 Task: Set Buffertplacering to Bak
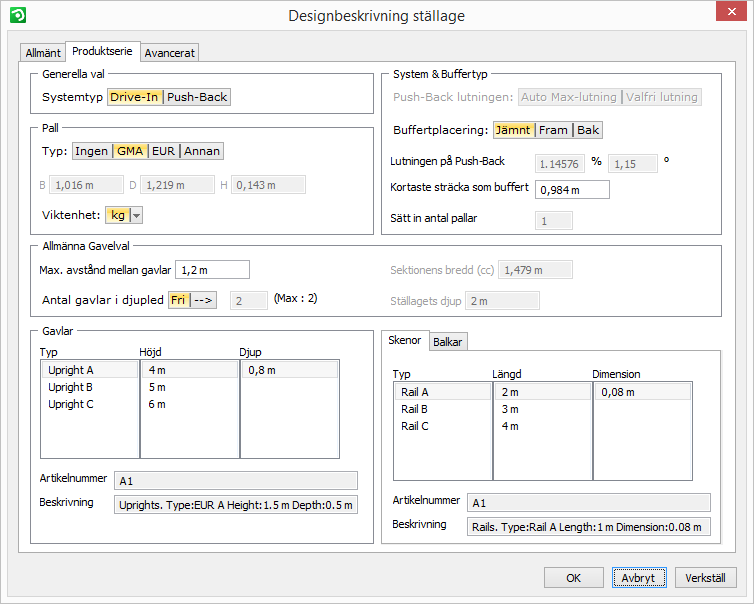588,130
